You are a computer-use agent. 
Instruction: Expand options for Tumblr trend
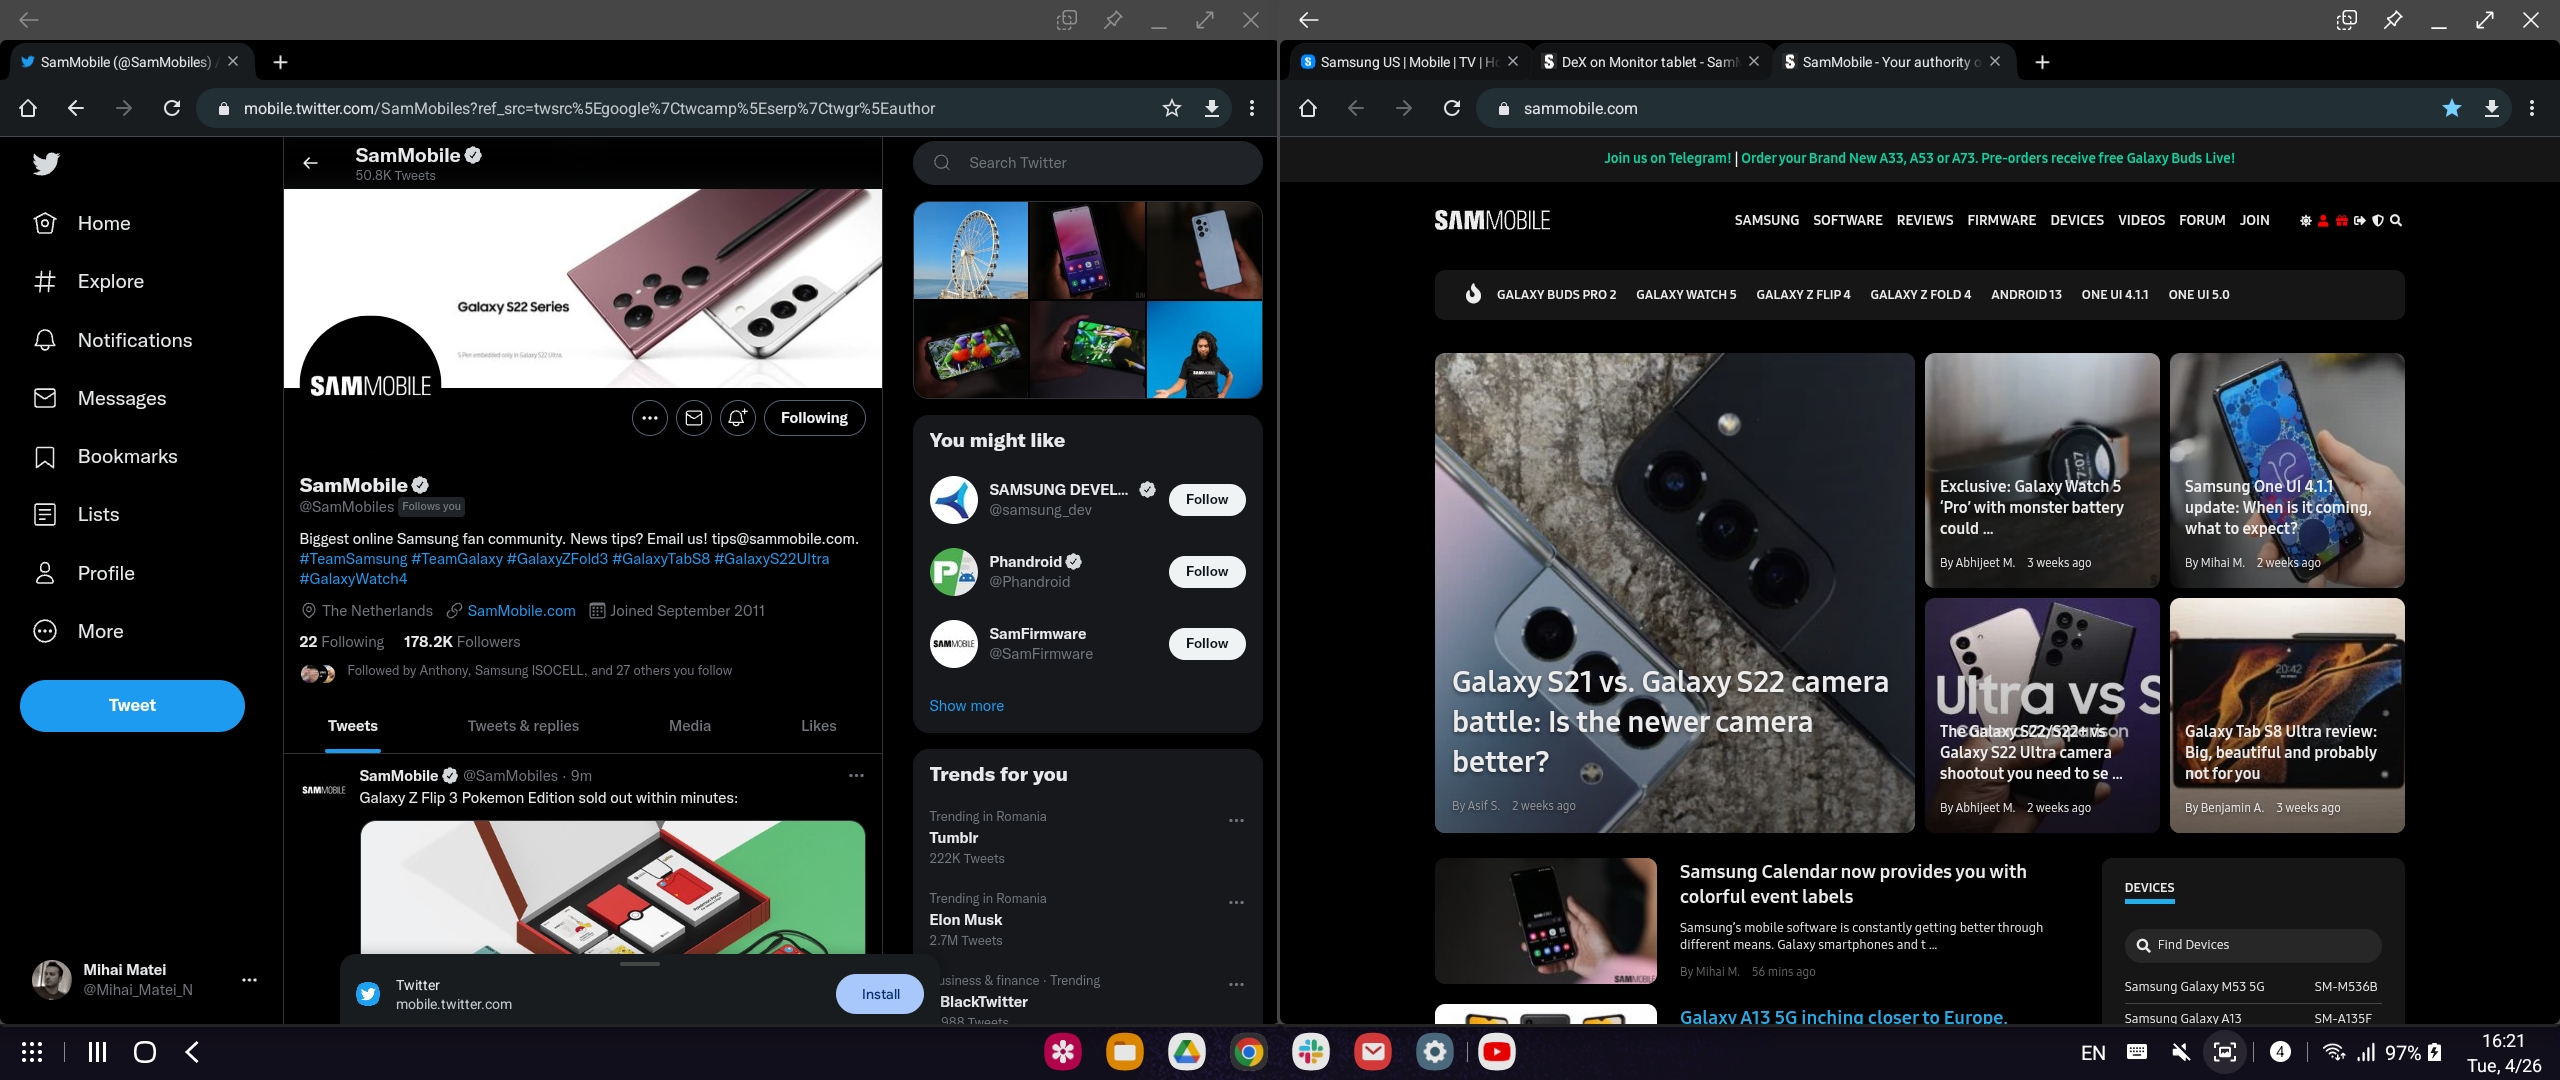pyautogui.click(x=1236, y=821)
